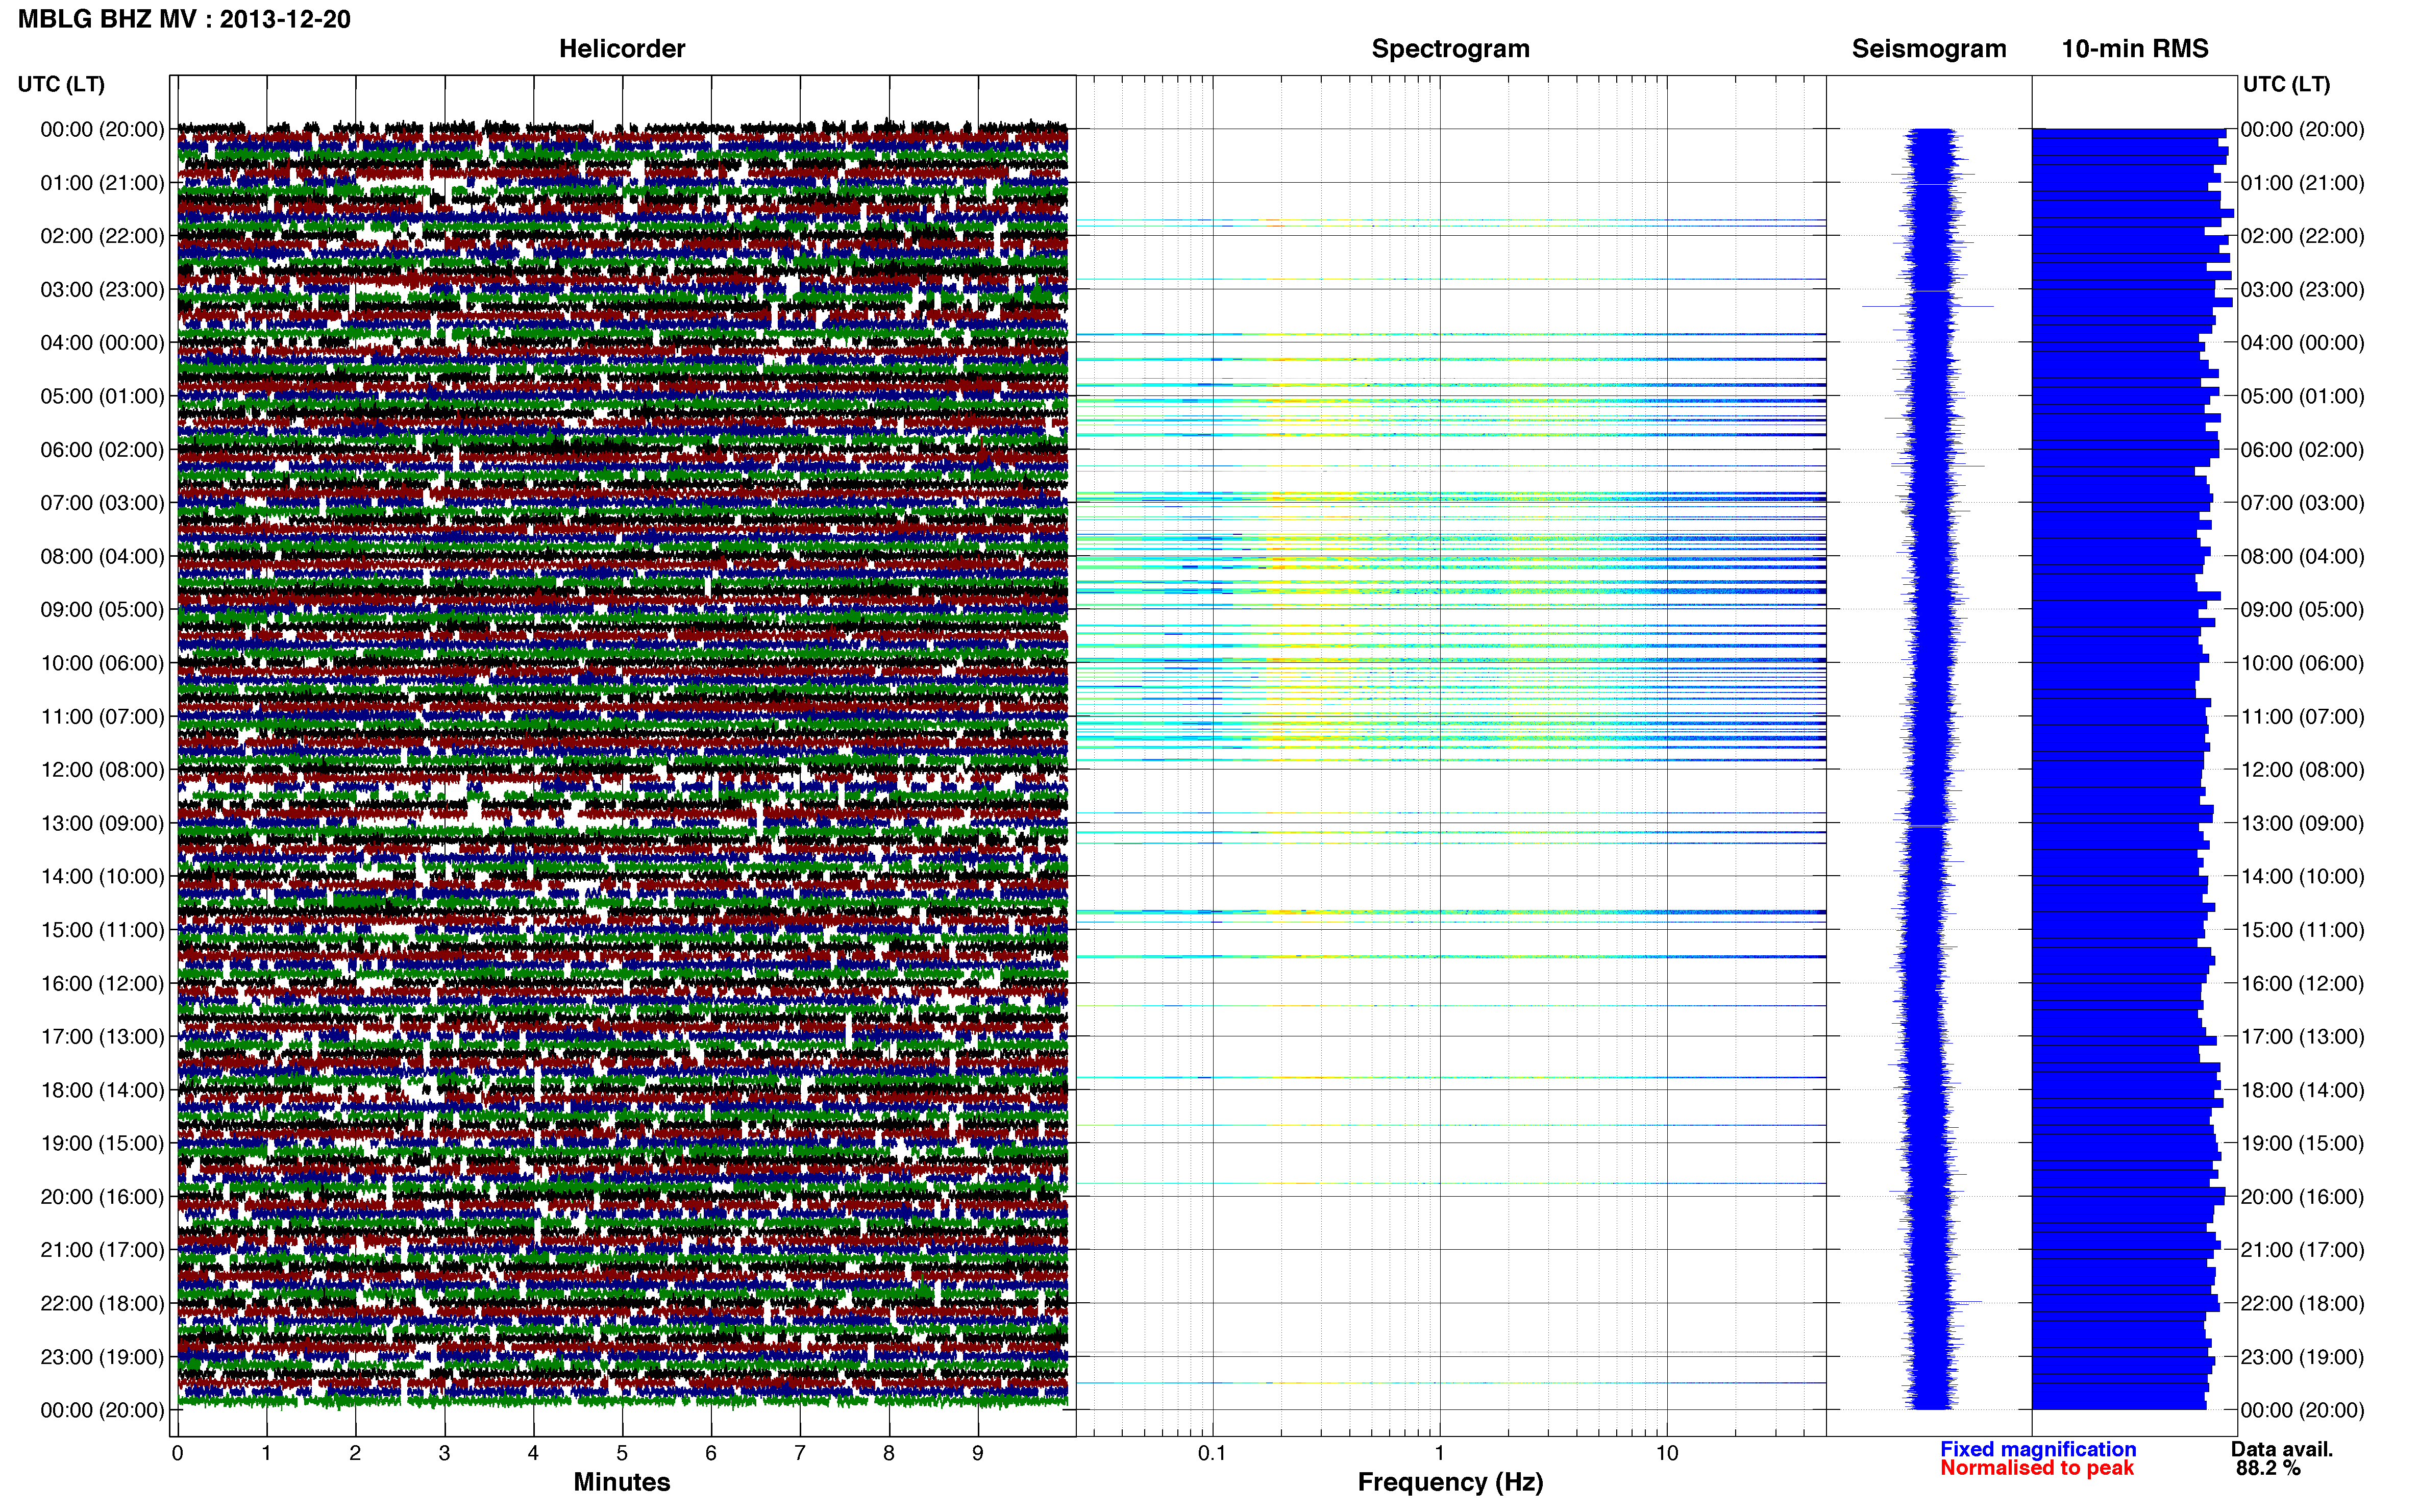Screen dimensions: 2419x1512
Task: Click the 'Seismogram' panel heading
Action: click(x=1929, y=48)
